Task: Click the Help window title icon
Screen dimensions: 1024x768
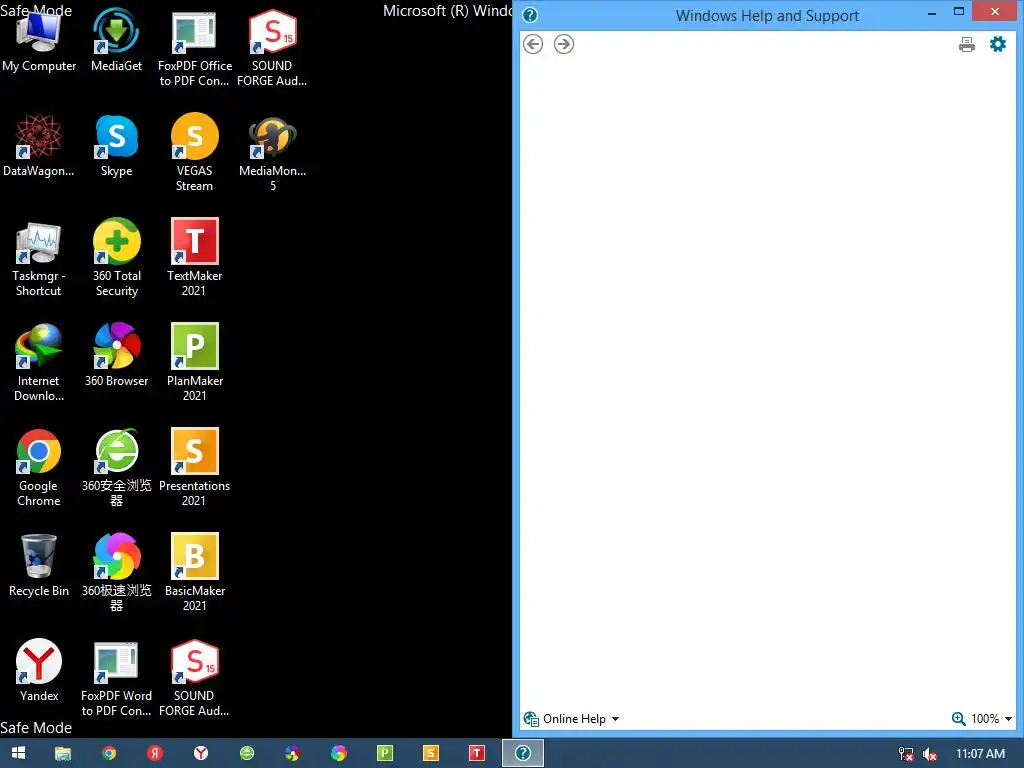Action: coord(530,15)
